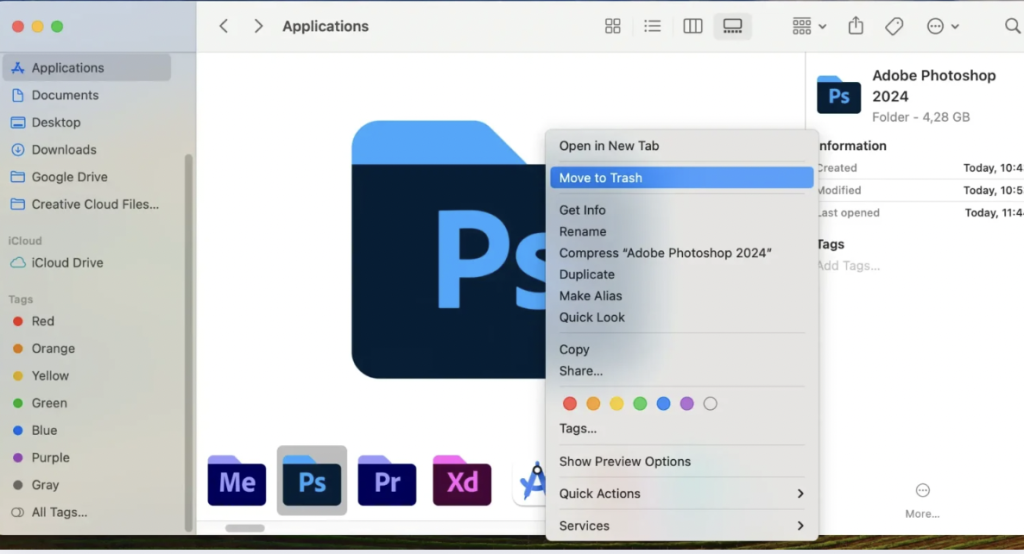Click the Edit Tags toolbar icon
The height and width of the screenshot is (554, 1024).
tap(894, 27)
